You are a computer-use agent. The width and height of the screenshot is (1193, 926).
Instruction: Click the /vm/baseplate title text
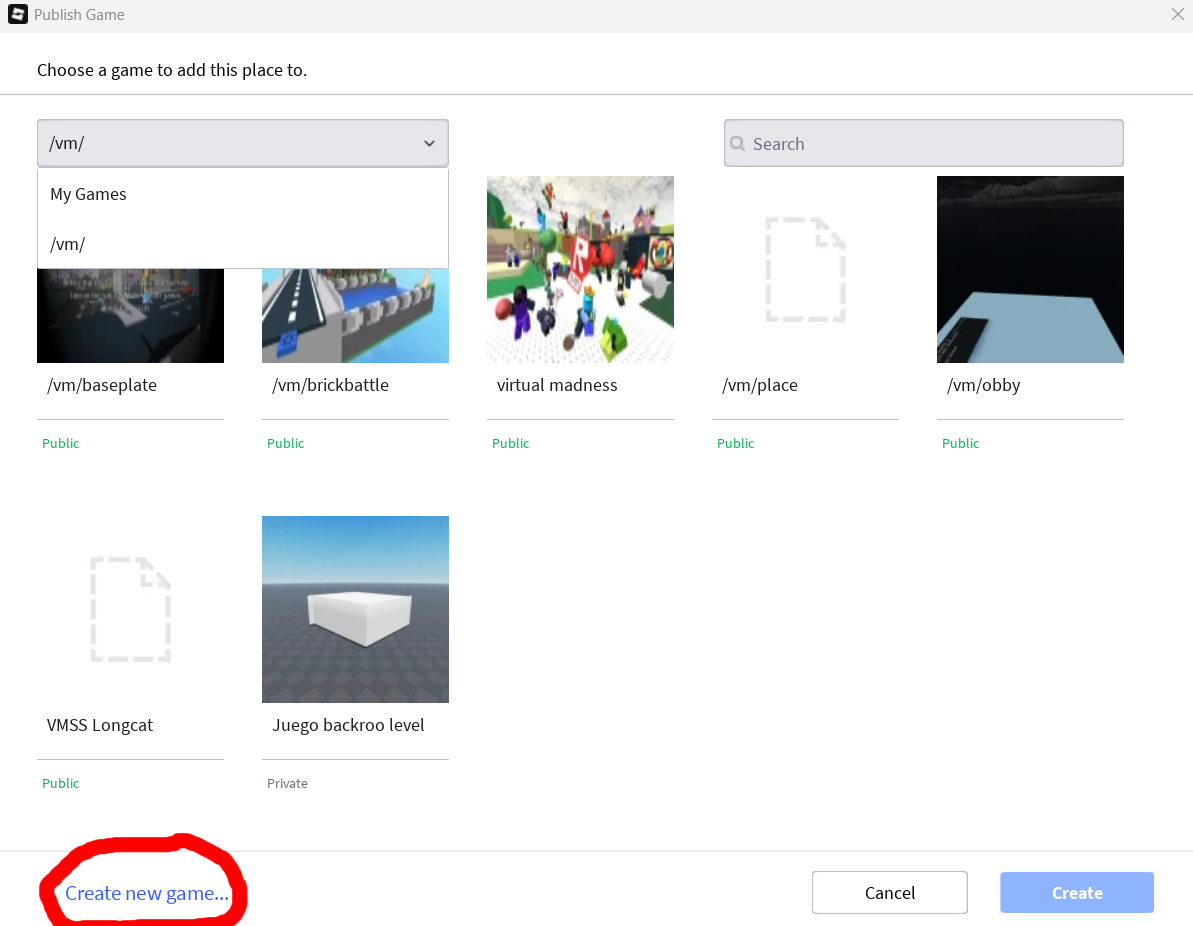coord(102,385)
